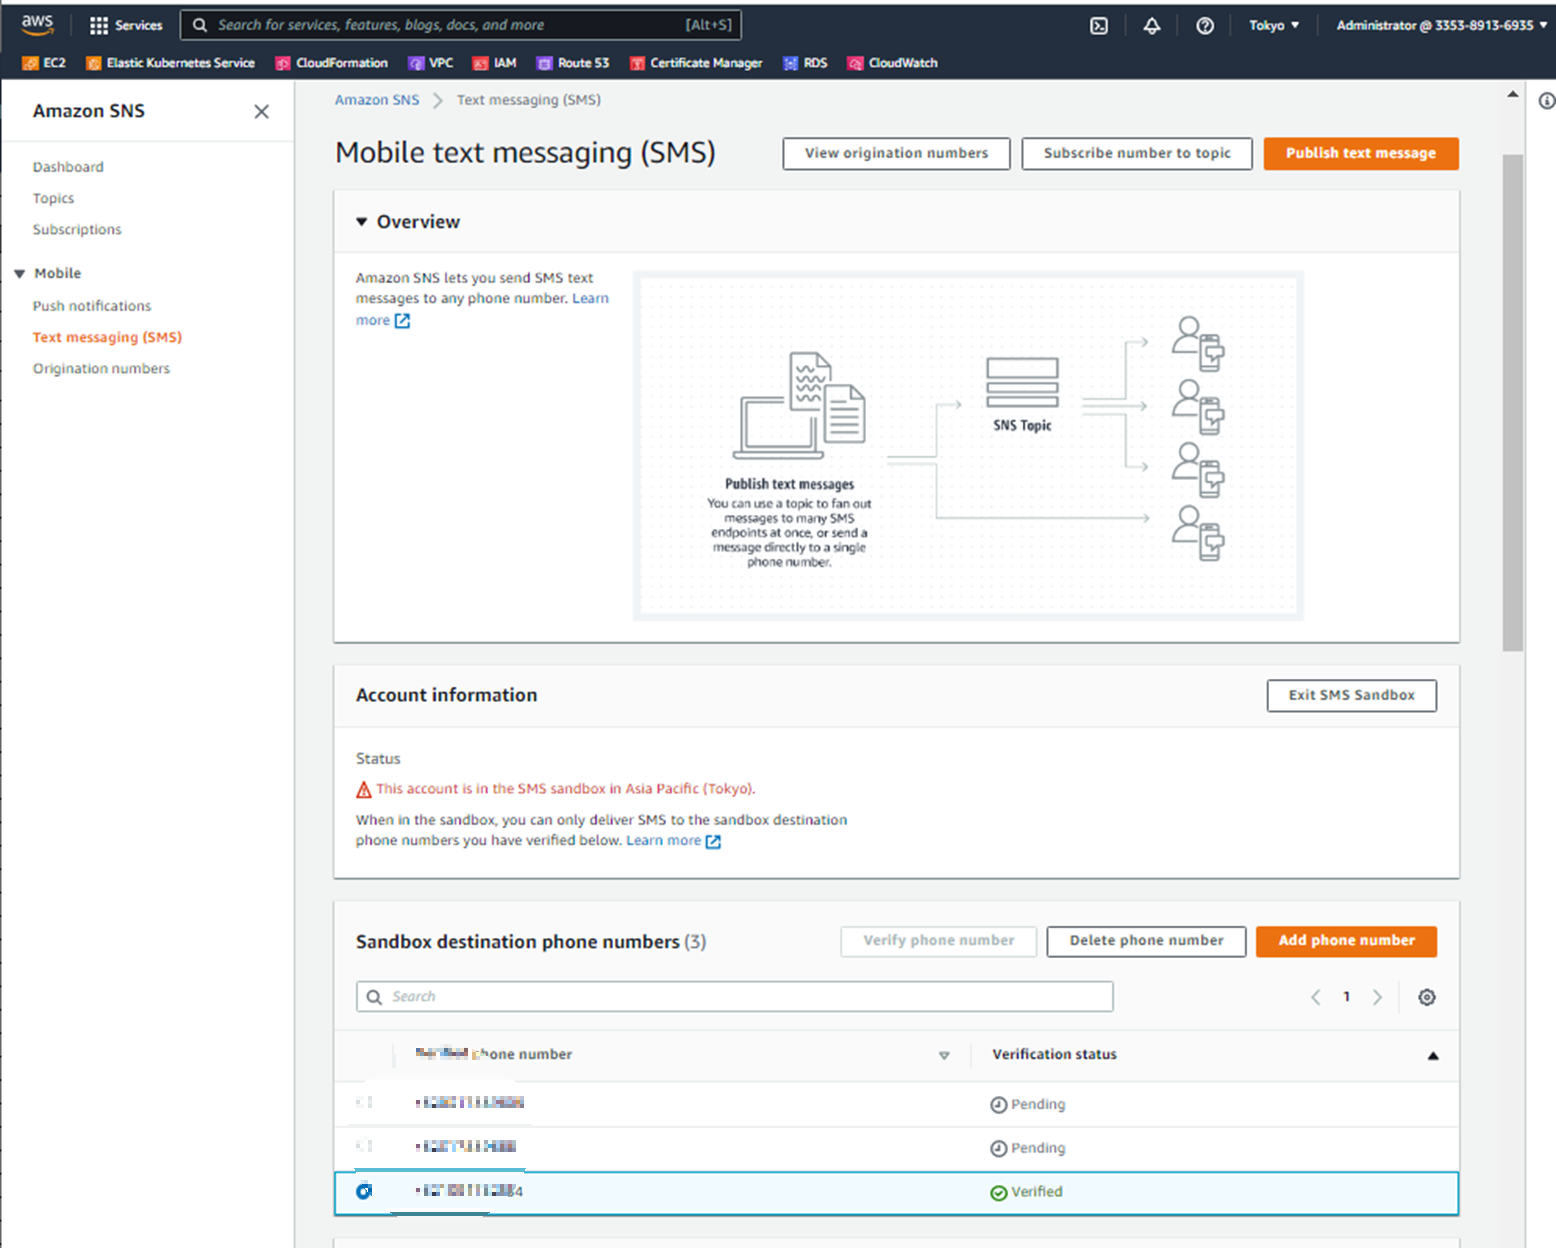Click Subscribe number to topic button
1556x1248 pixels.
1137,154
